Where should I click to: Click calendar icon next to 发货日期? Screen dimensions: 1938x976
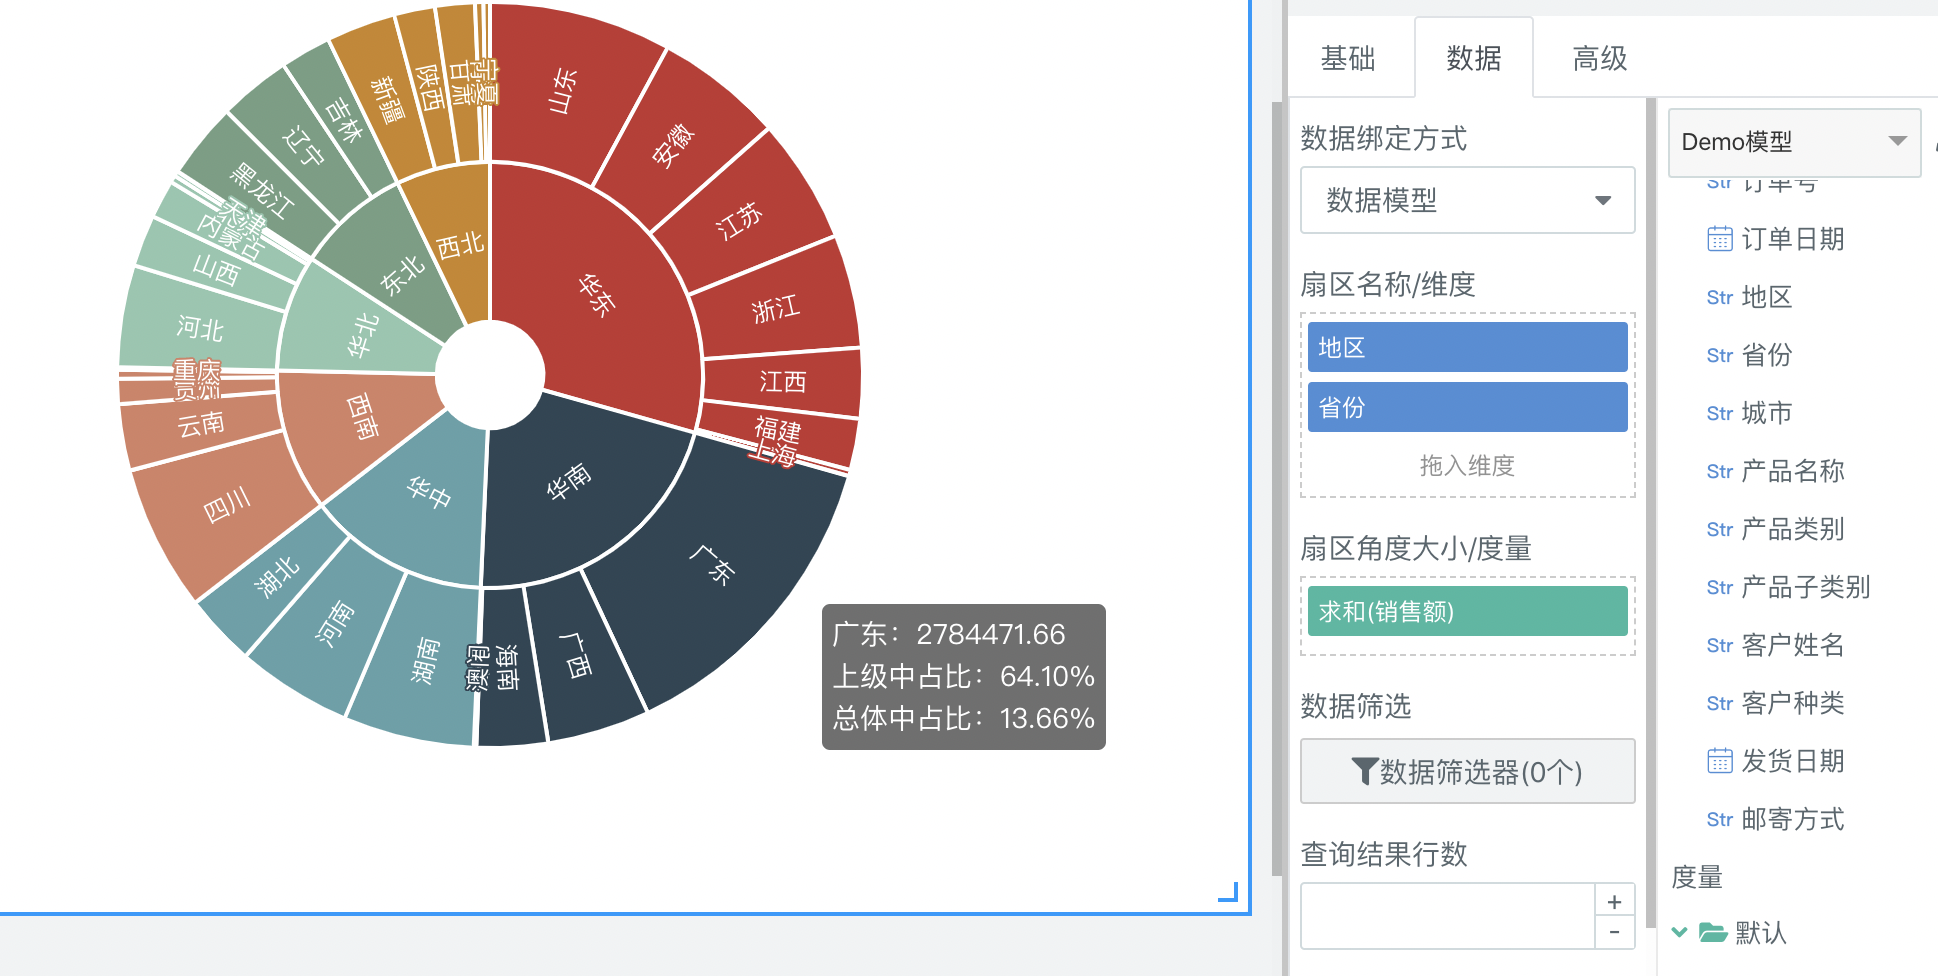pos(1719,761)
